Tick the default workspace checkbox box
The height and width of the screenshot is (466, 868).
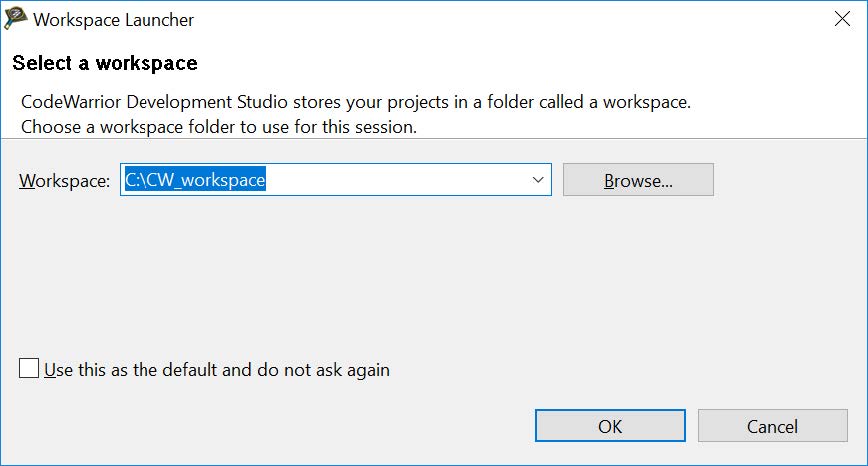tap(29, 369)
